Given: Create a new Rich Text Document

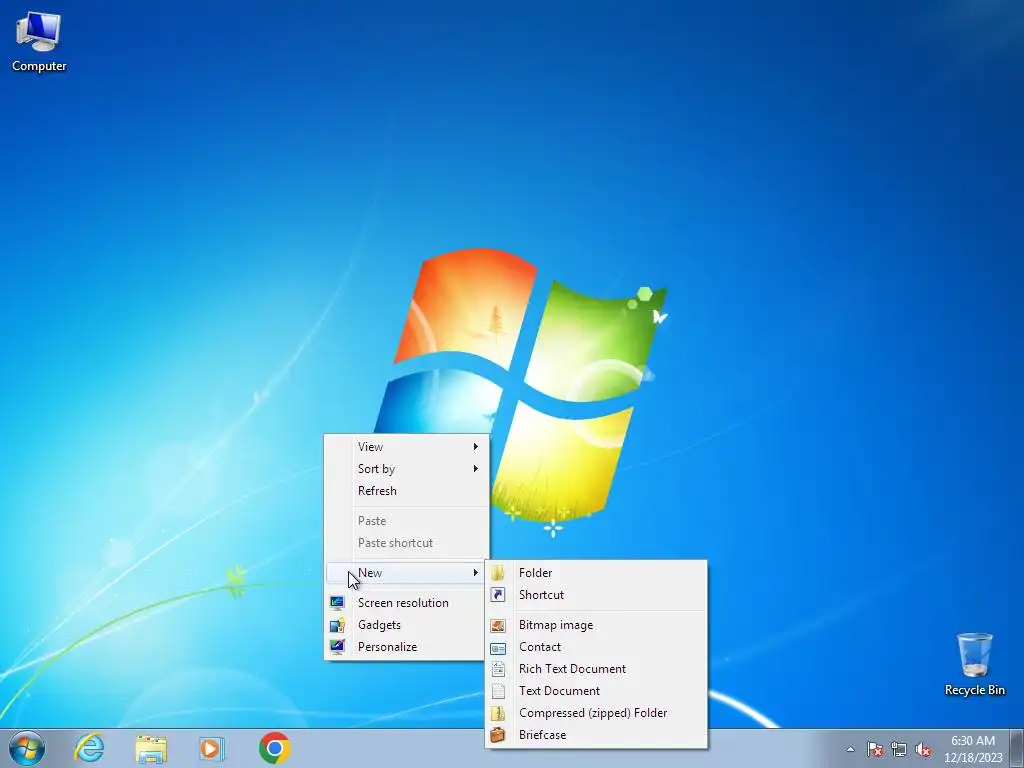Looking at the screenshot, I should 596,669.
